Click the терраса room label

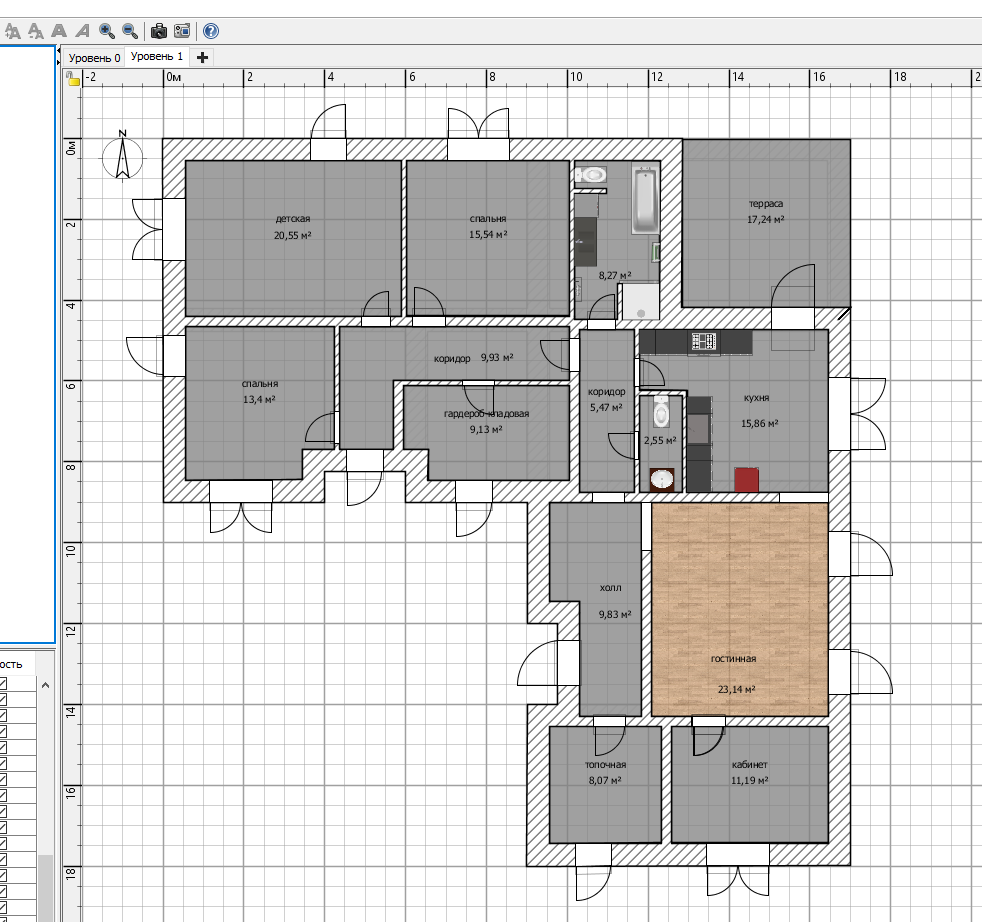tap(765, 204)
